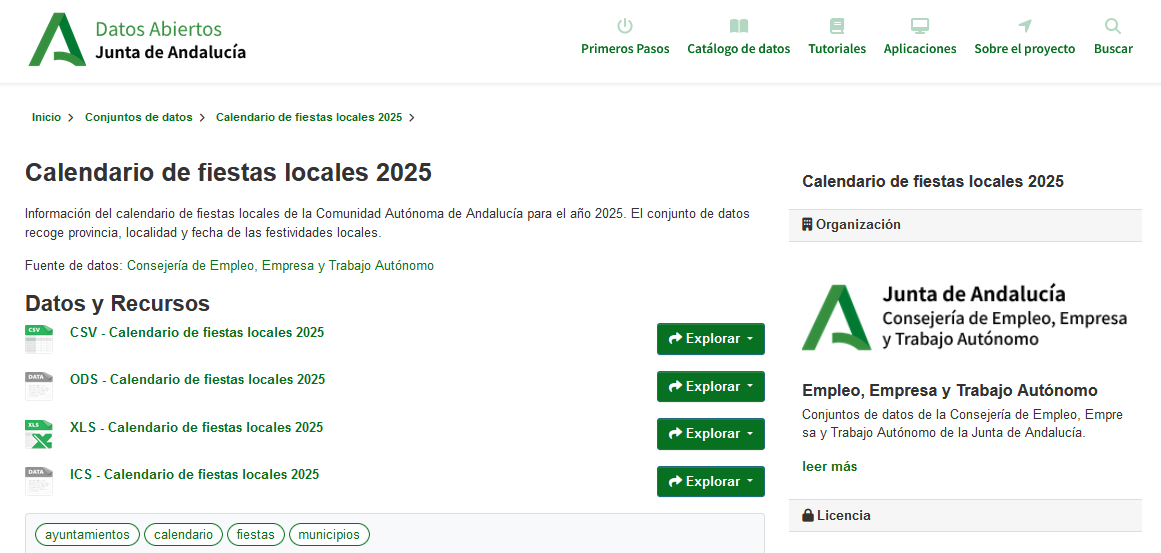Click the XLS spreadsheet file icon
1161x553 pixels.
(39, 435)
